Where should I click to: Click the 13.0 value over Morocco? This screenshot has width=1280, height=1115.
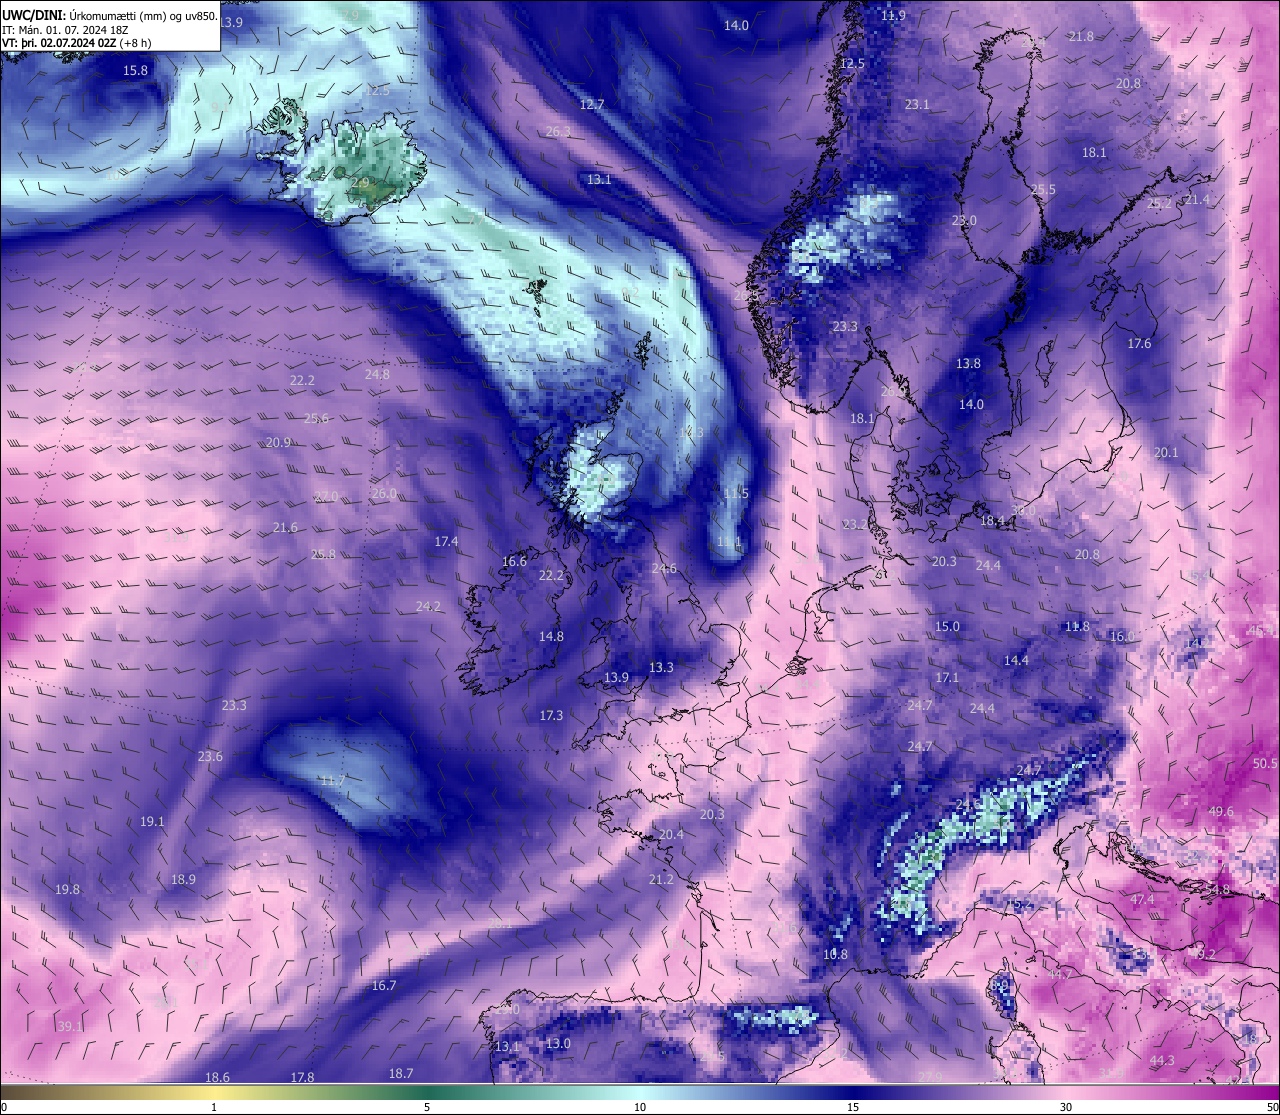(x=558, y=1044)
